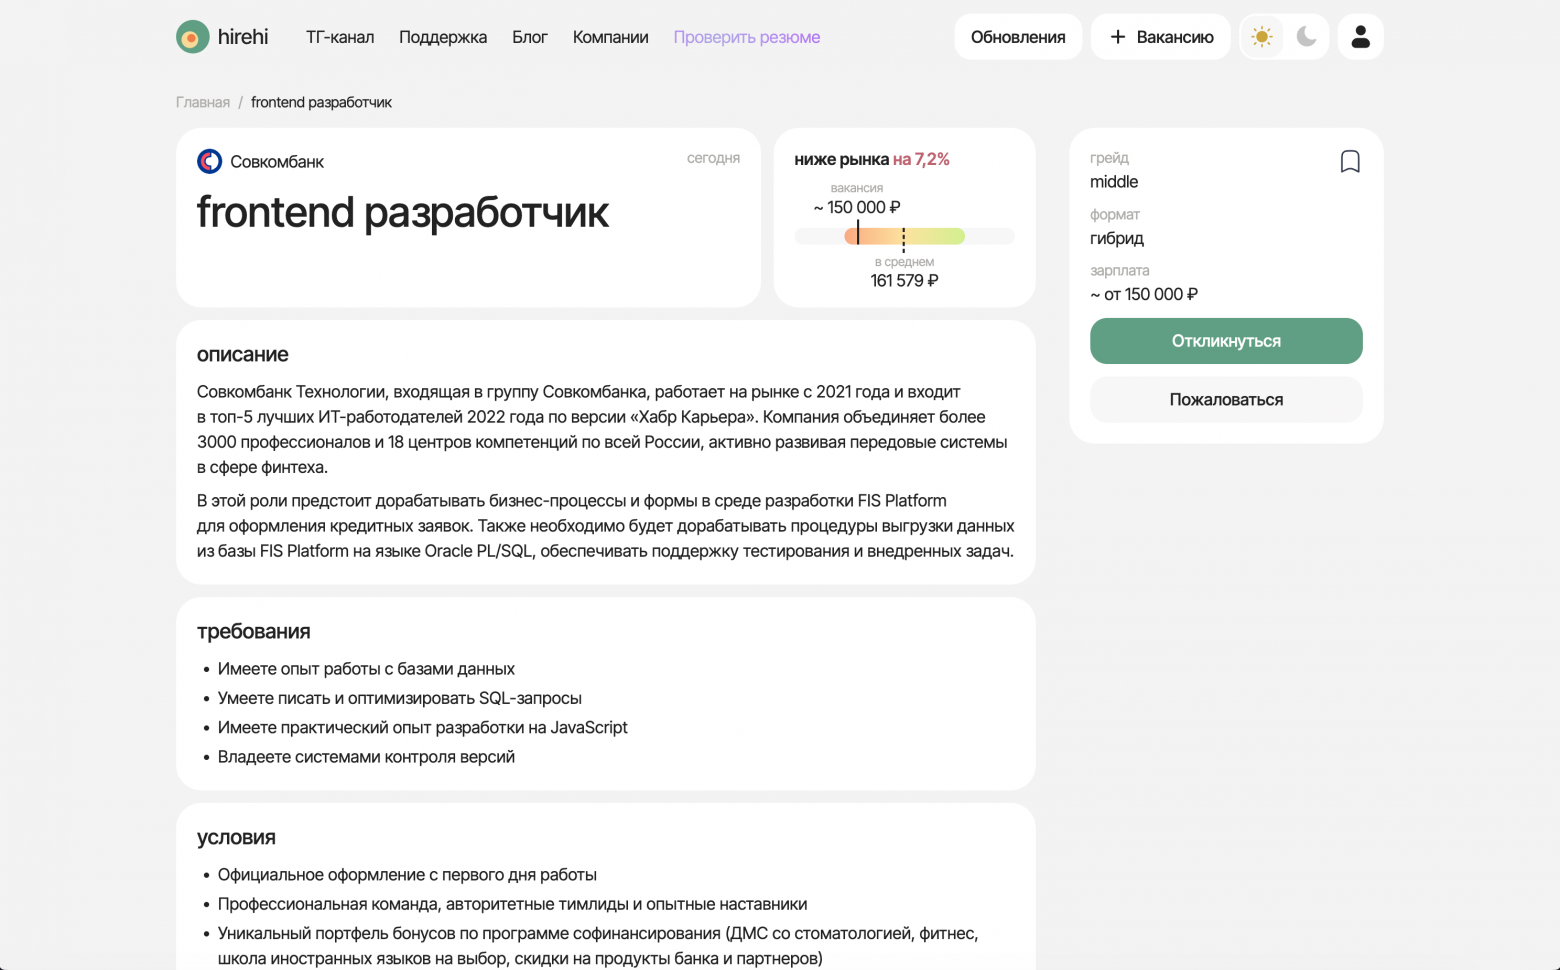Open the Компании section
The height and width of the screenshot is (970, 1560).
[x=610, y=37]
